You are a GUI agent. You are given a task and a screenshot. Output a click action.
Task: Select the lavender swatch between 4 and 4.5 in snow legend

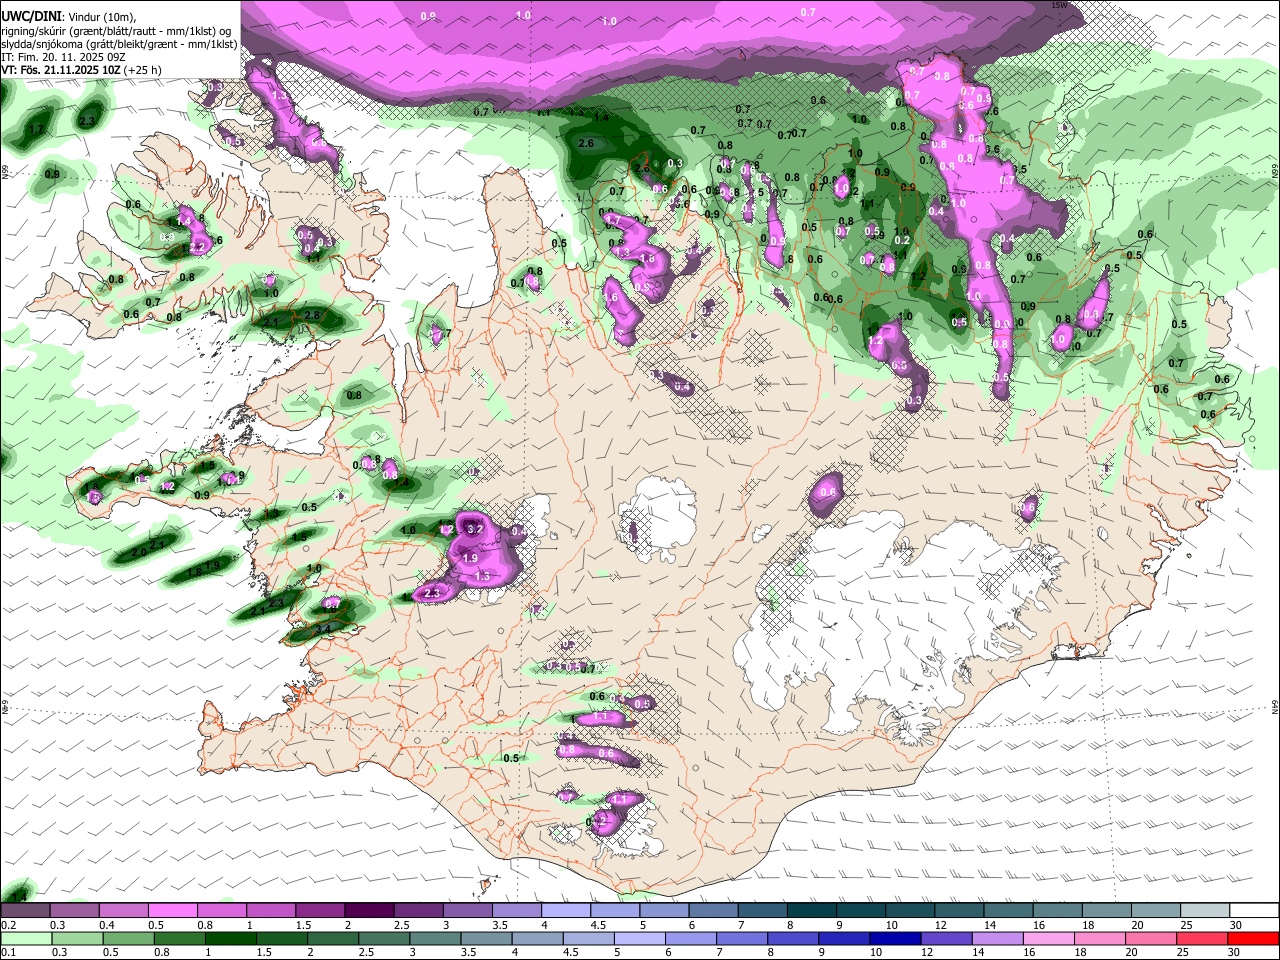pos(565,911)
